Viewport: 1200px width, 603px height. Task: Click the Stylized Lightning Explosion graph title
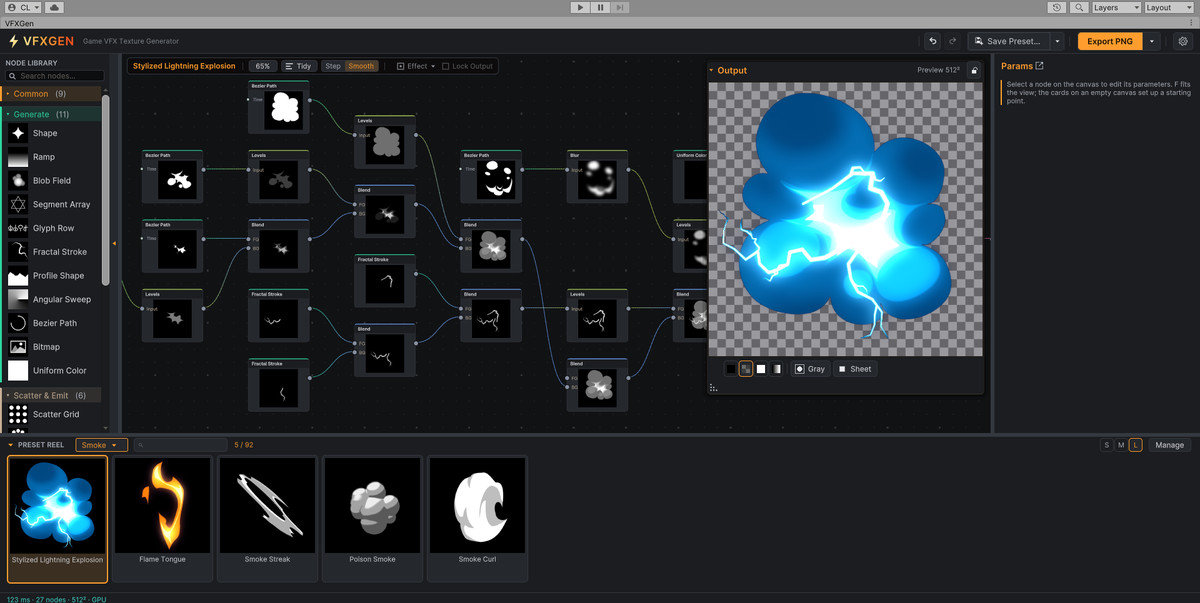click(x=184, y=66)
